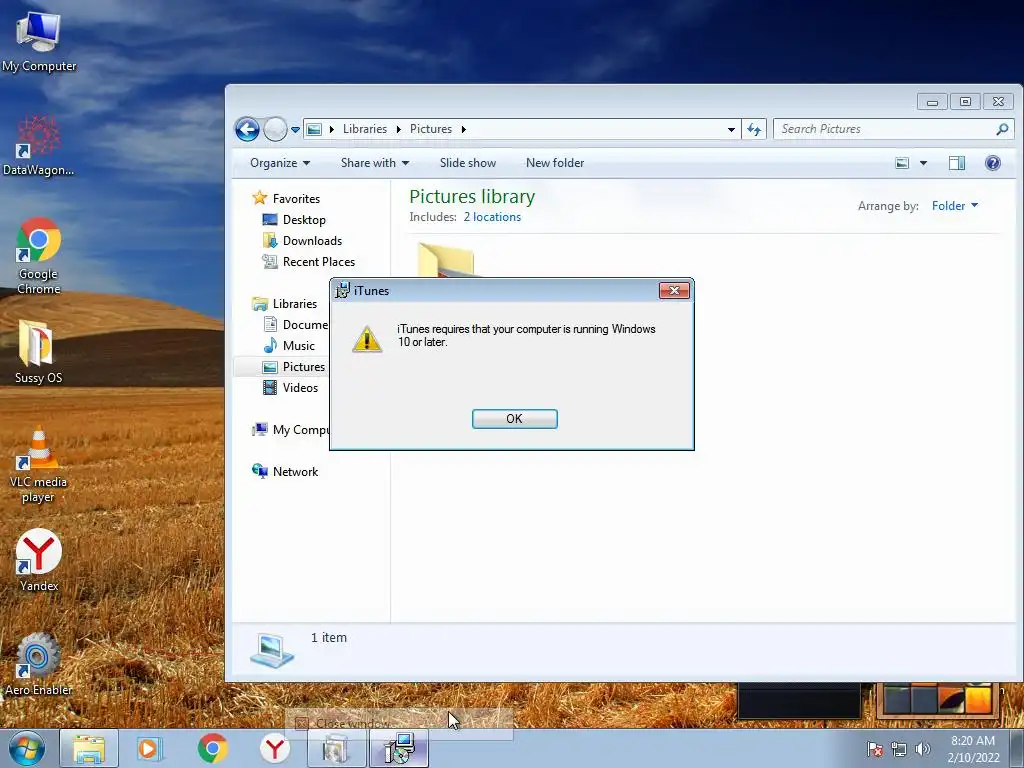
Task: Start the Slide show
Action: pyautogui.click(x=468, y=163)
